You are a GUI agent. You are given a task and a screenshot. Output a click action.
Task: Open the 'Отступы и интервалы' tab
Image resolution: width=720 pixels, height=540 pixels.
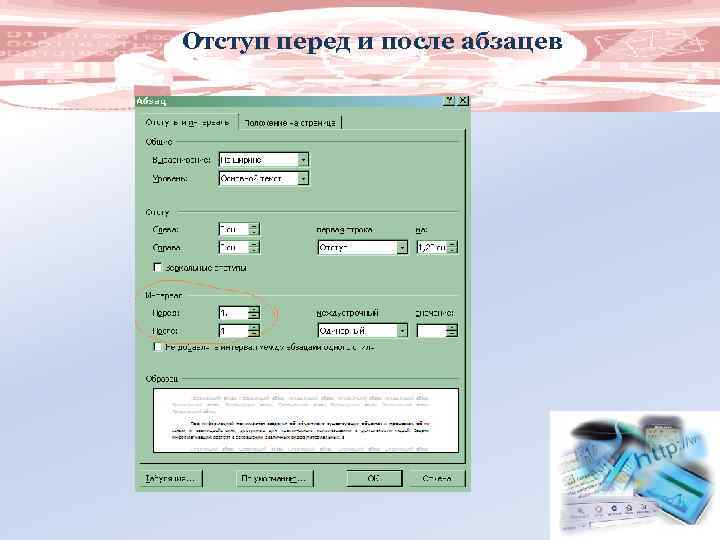pos(187,123)
